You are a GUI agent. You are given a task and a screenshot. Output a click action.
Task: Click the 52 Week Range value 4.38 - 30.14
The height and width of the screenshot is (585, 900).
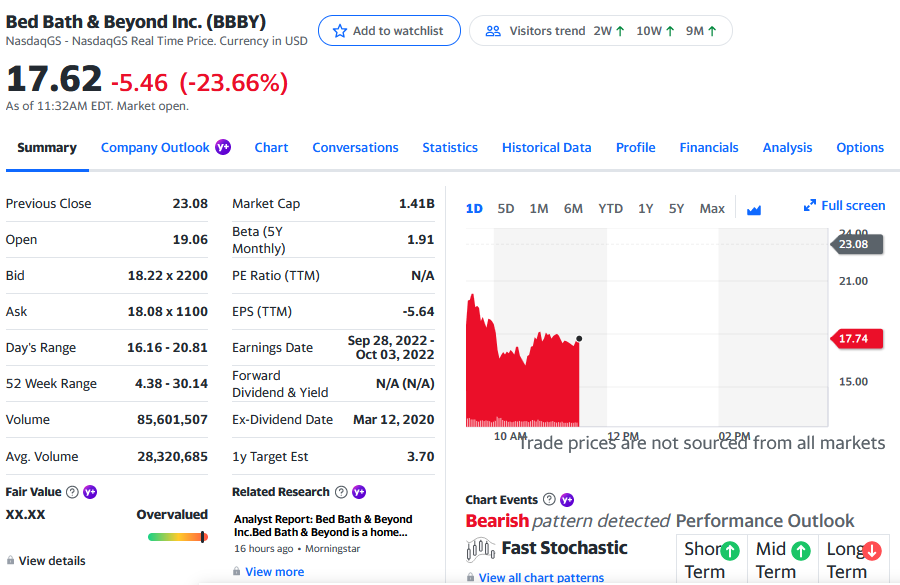(x=171, y=383)
